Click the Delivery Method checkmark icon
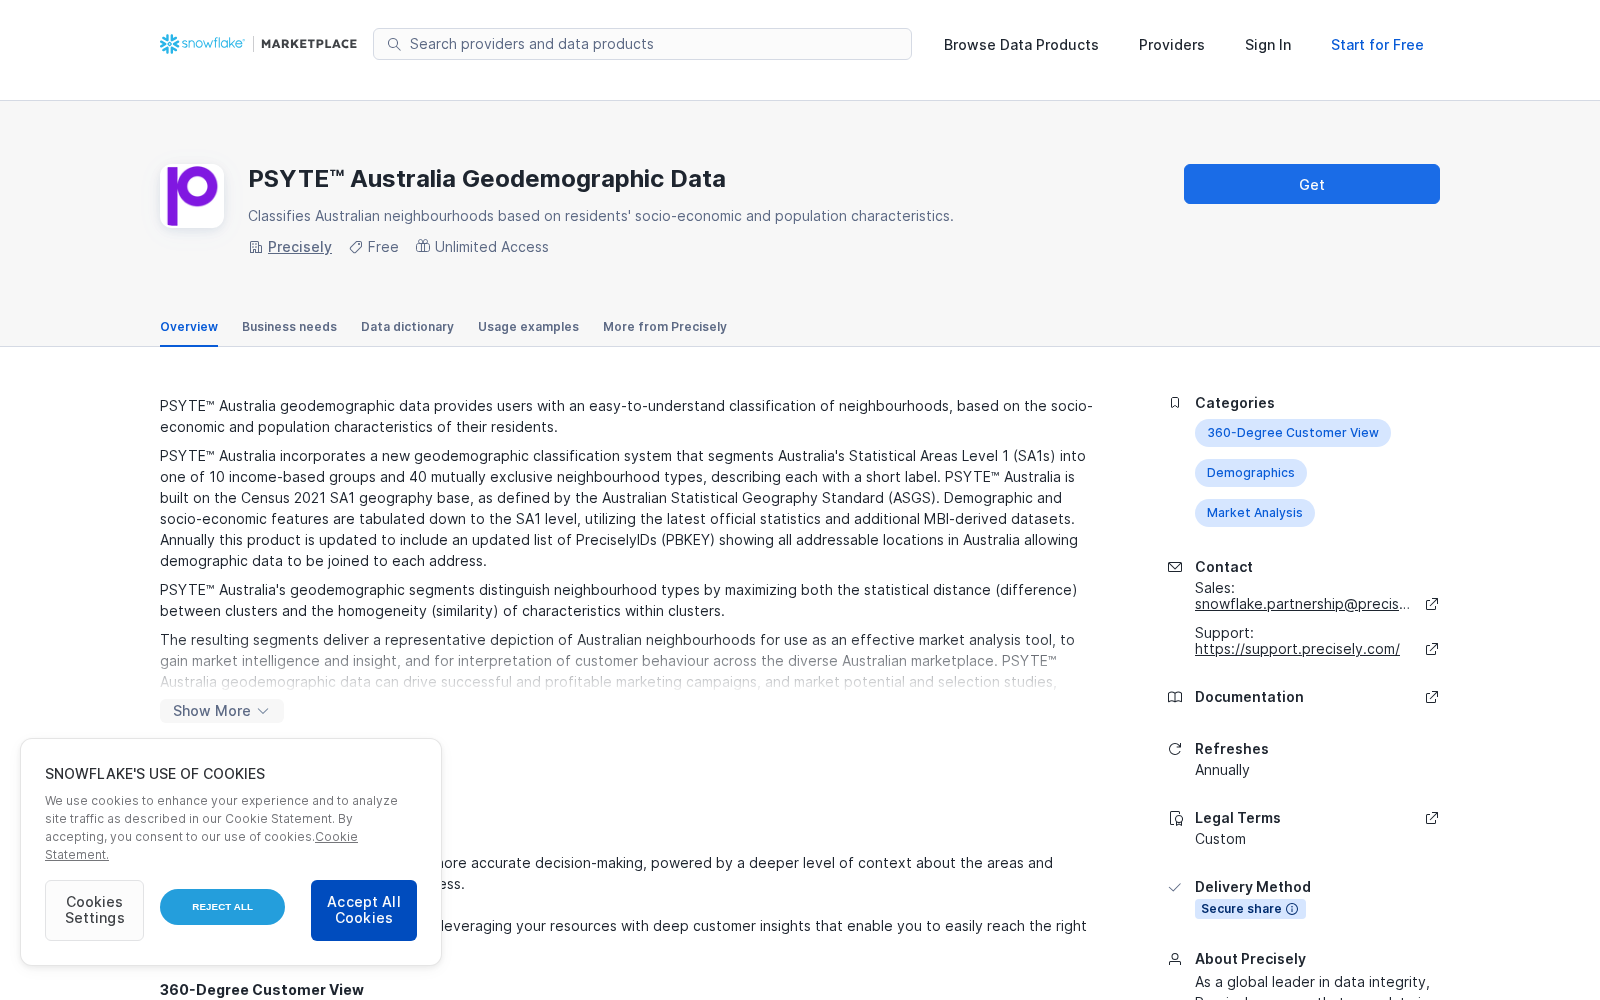Viewport: 1600px width, 1000px height. (x=1175, y=887)
